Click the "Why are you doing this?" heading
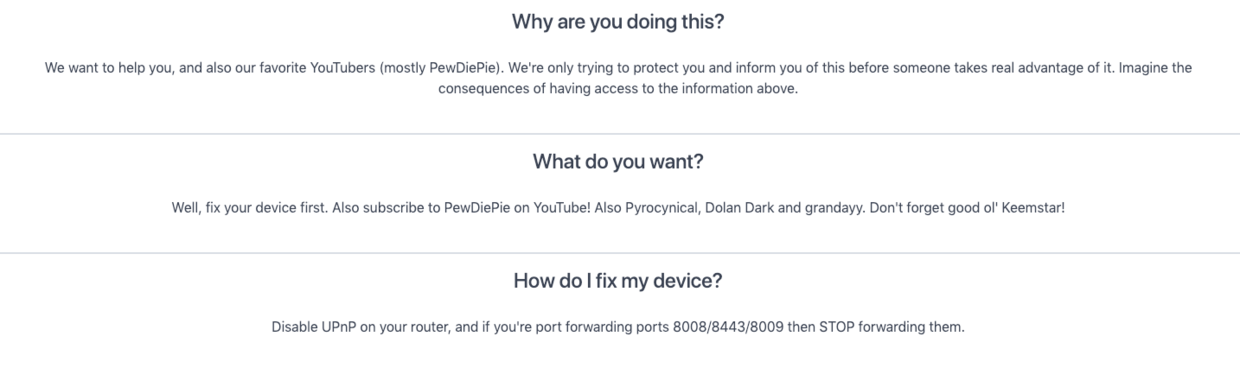The image size is (1240, 368). (x=618, y=21)
